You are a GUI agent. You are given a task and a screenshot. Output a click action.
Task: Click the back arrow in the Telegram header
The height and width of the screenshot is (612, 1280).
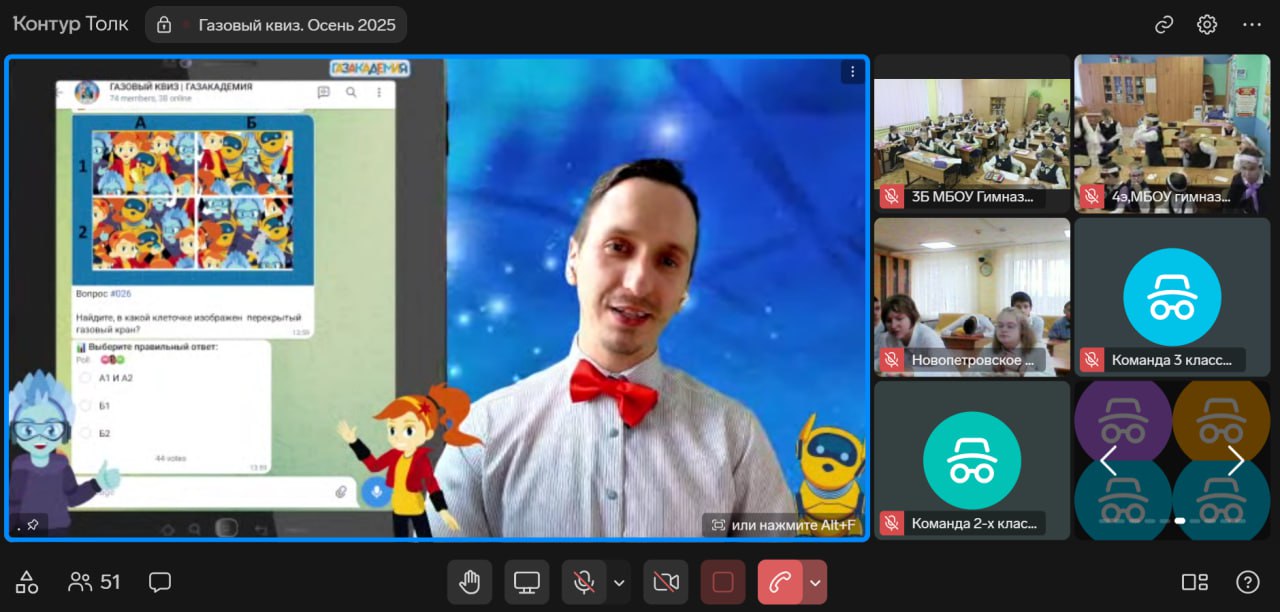pos(62,92)
